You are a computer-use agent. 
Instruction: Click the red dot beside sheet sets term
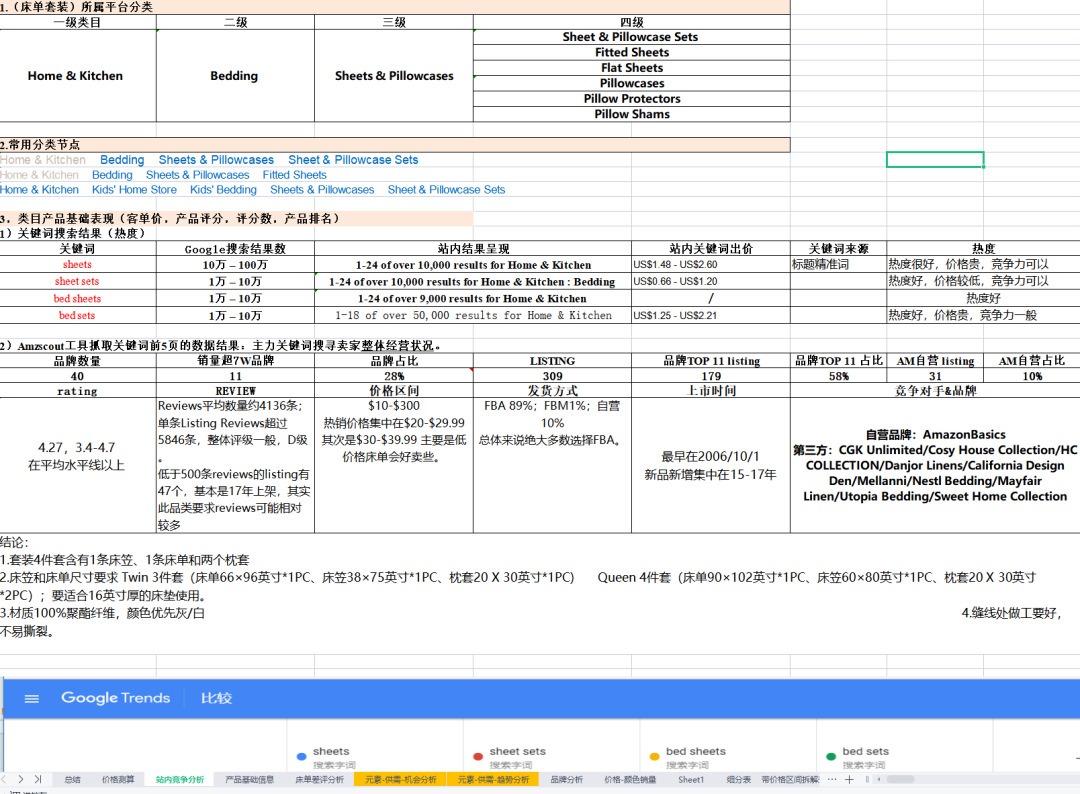478,756
